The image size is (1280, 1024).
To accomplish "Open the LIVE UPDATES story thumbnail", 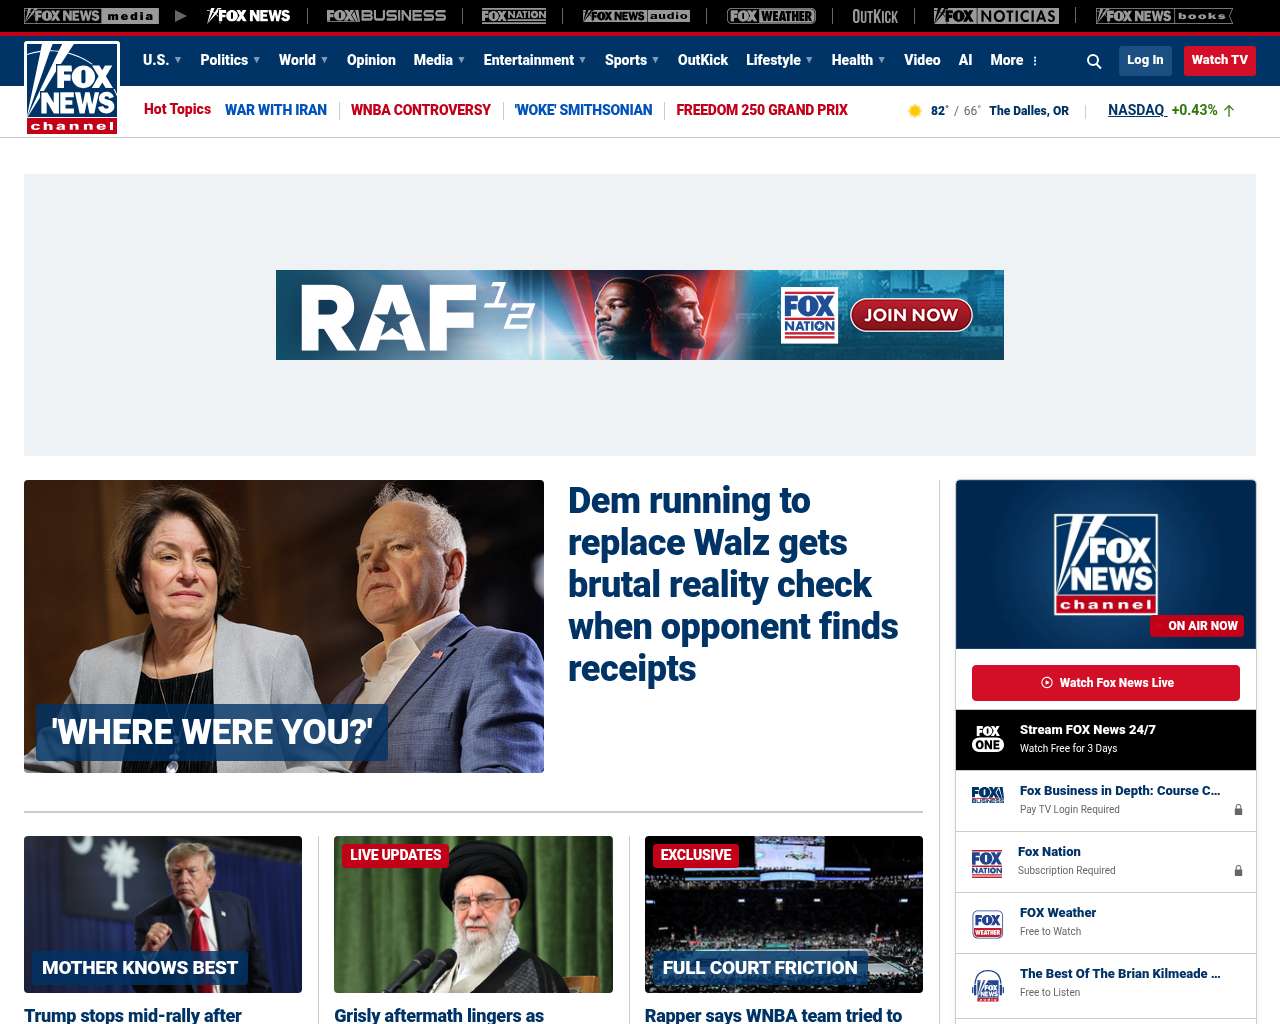I will tap(473, 914).
